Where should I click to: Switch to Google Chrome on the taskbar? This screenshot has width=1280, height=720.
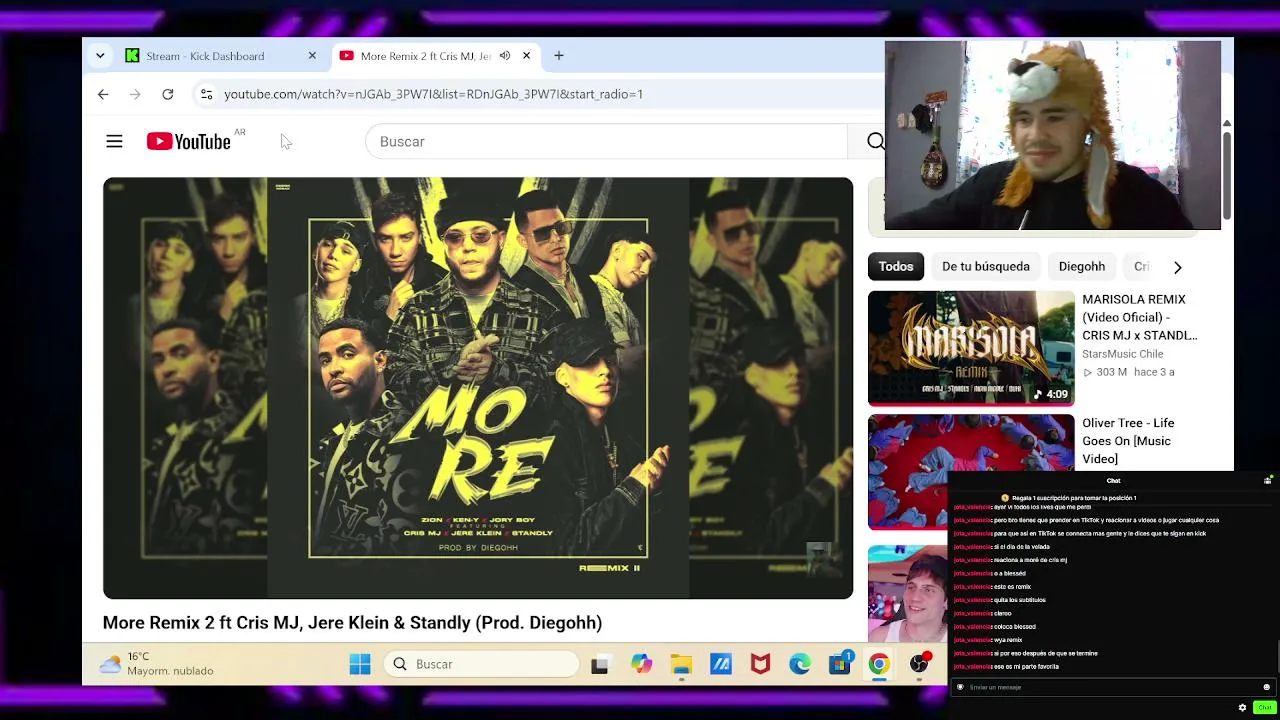[879, 664]
